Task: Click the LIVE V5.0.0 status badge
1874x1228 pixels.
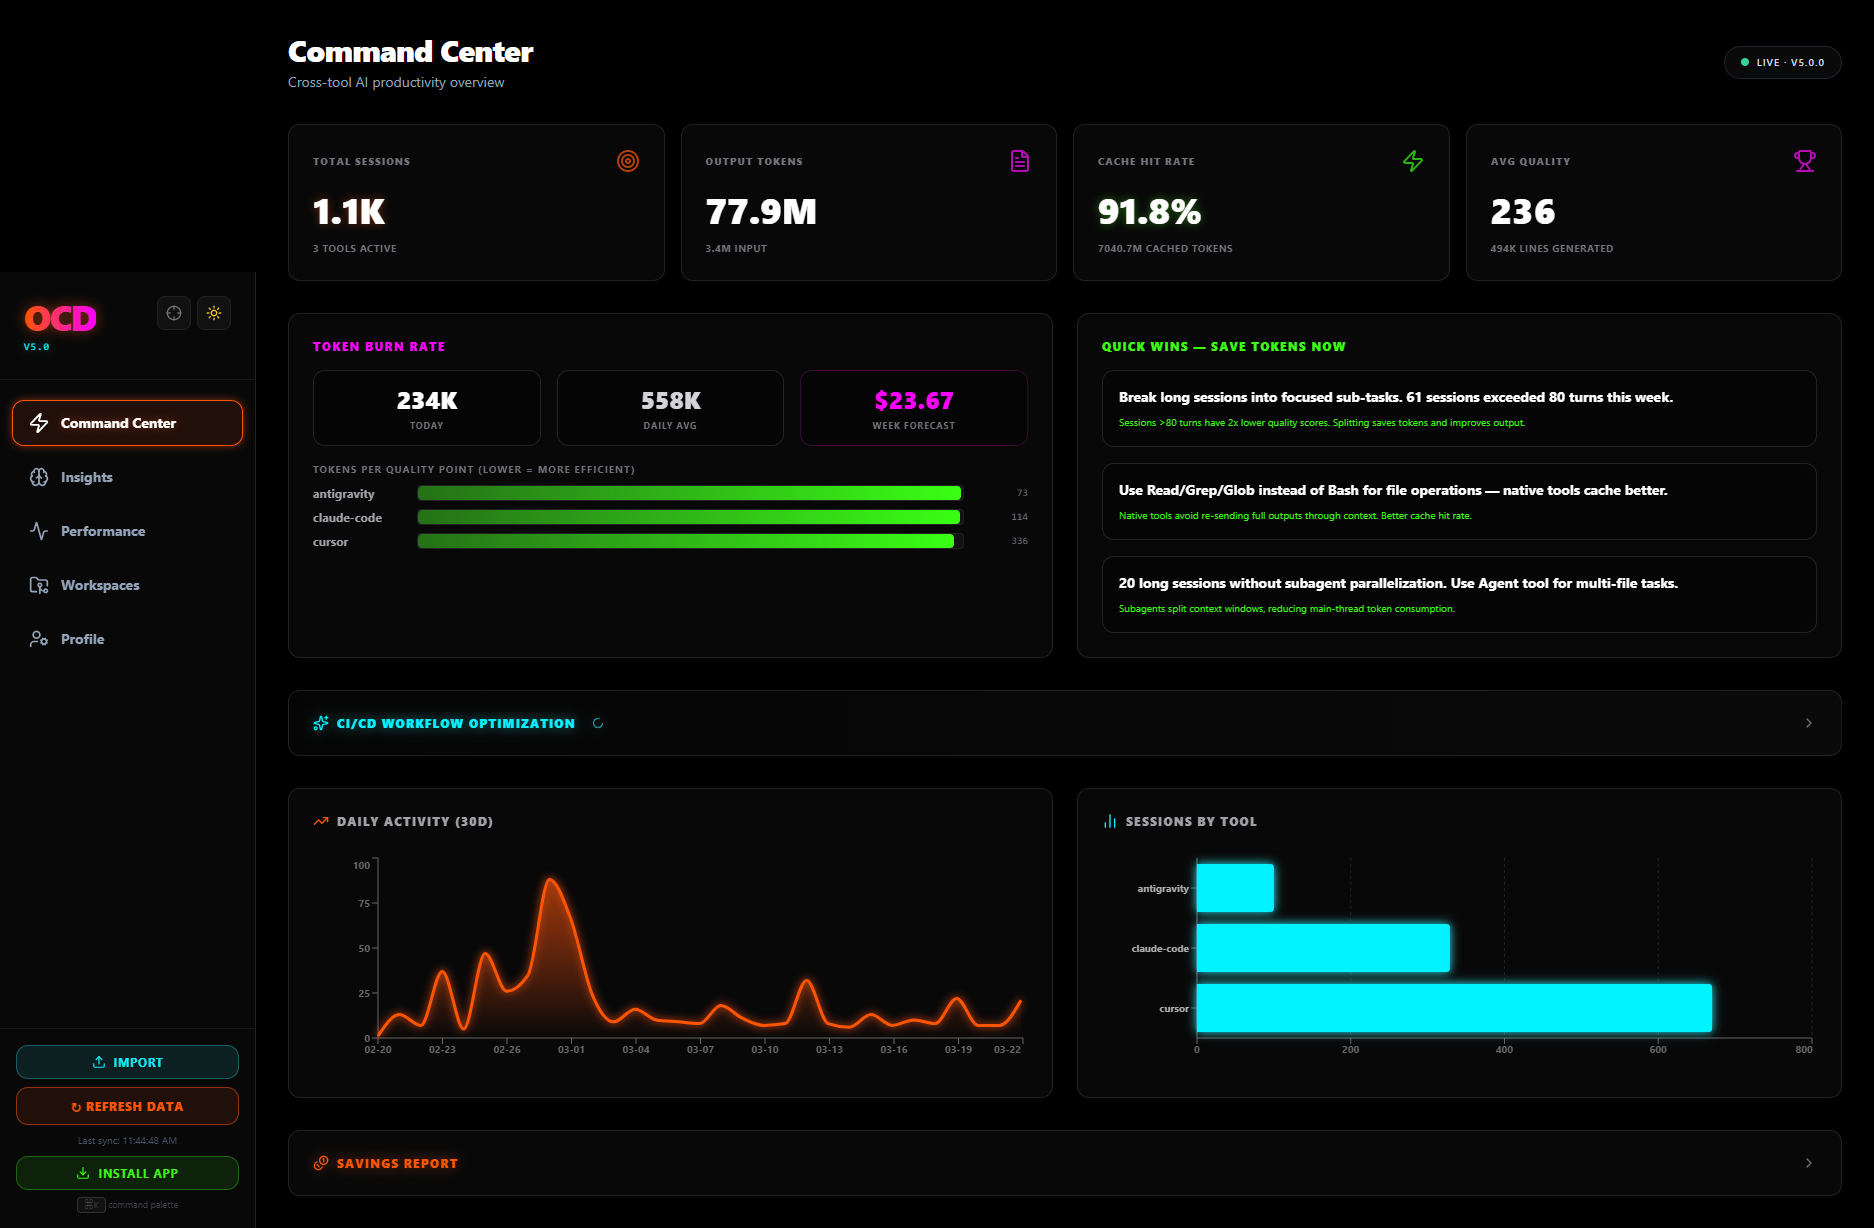Action: point(1782,62)
